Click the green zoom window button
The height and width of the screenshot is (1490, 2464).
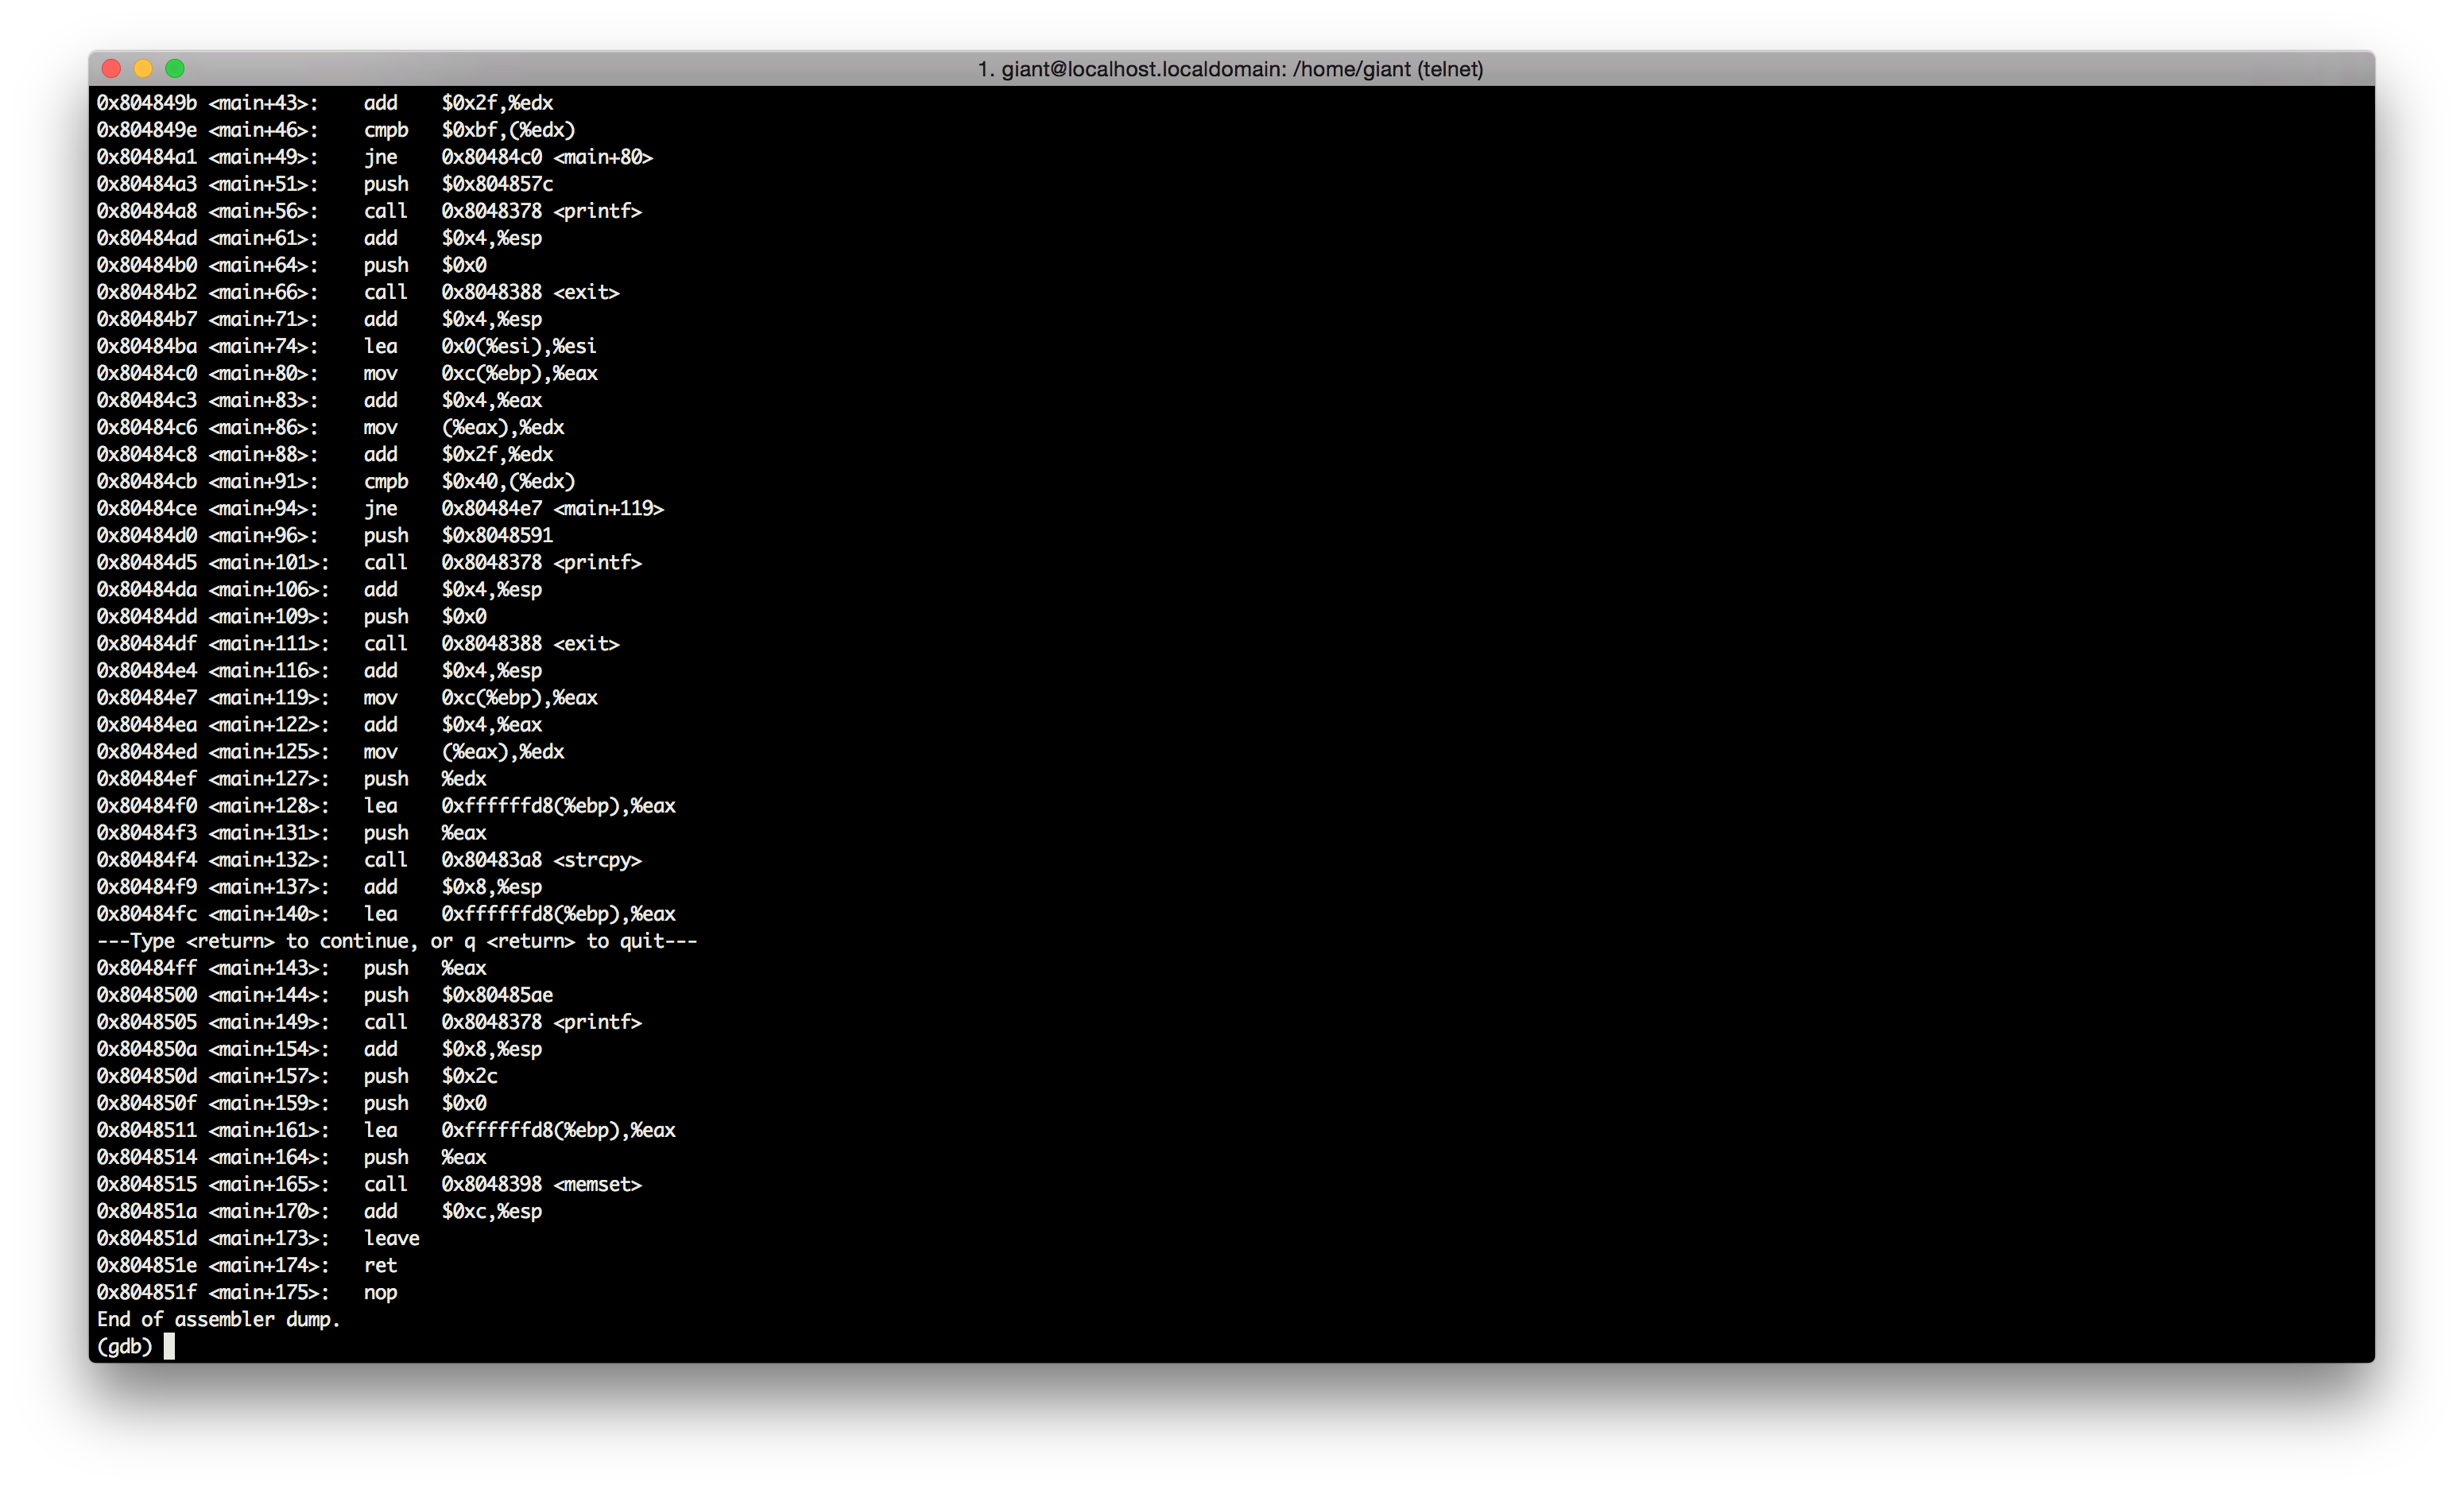175,68
